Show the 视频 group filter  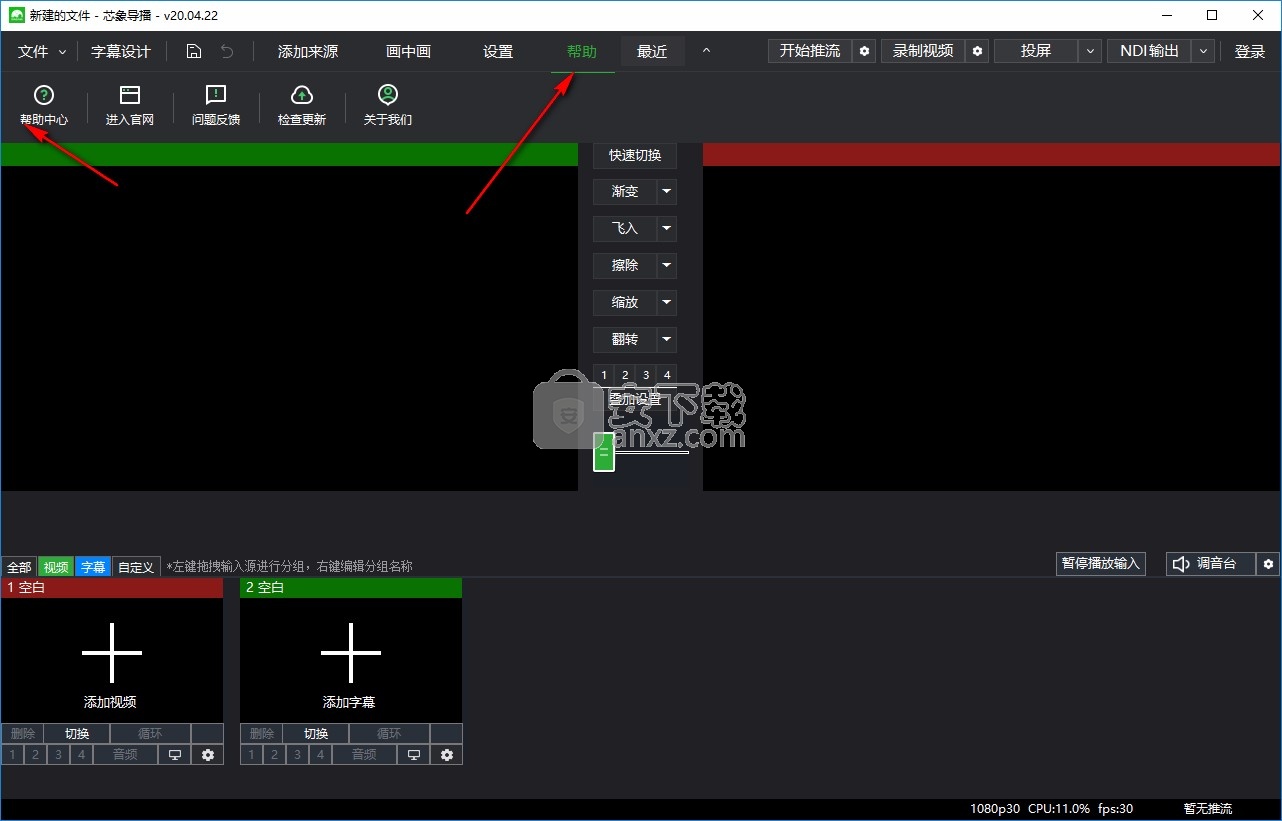pyautogui.click(x=56, y=567)
